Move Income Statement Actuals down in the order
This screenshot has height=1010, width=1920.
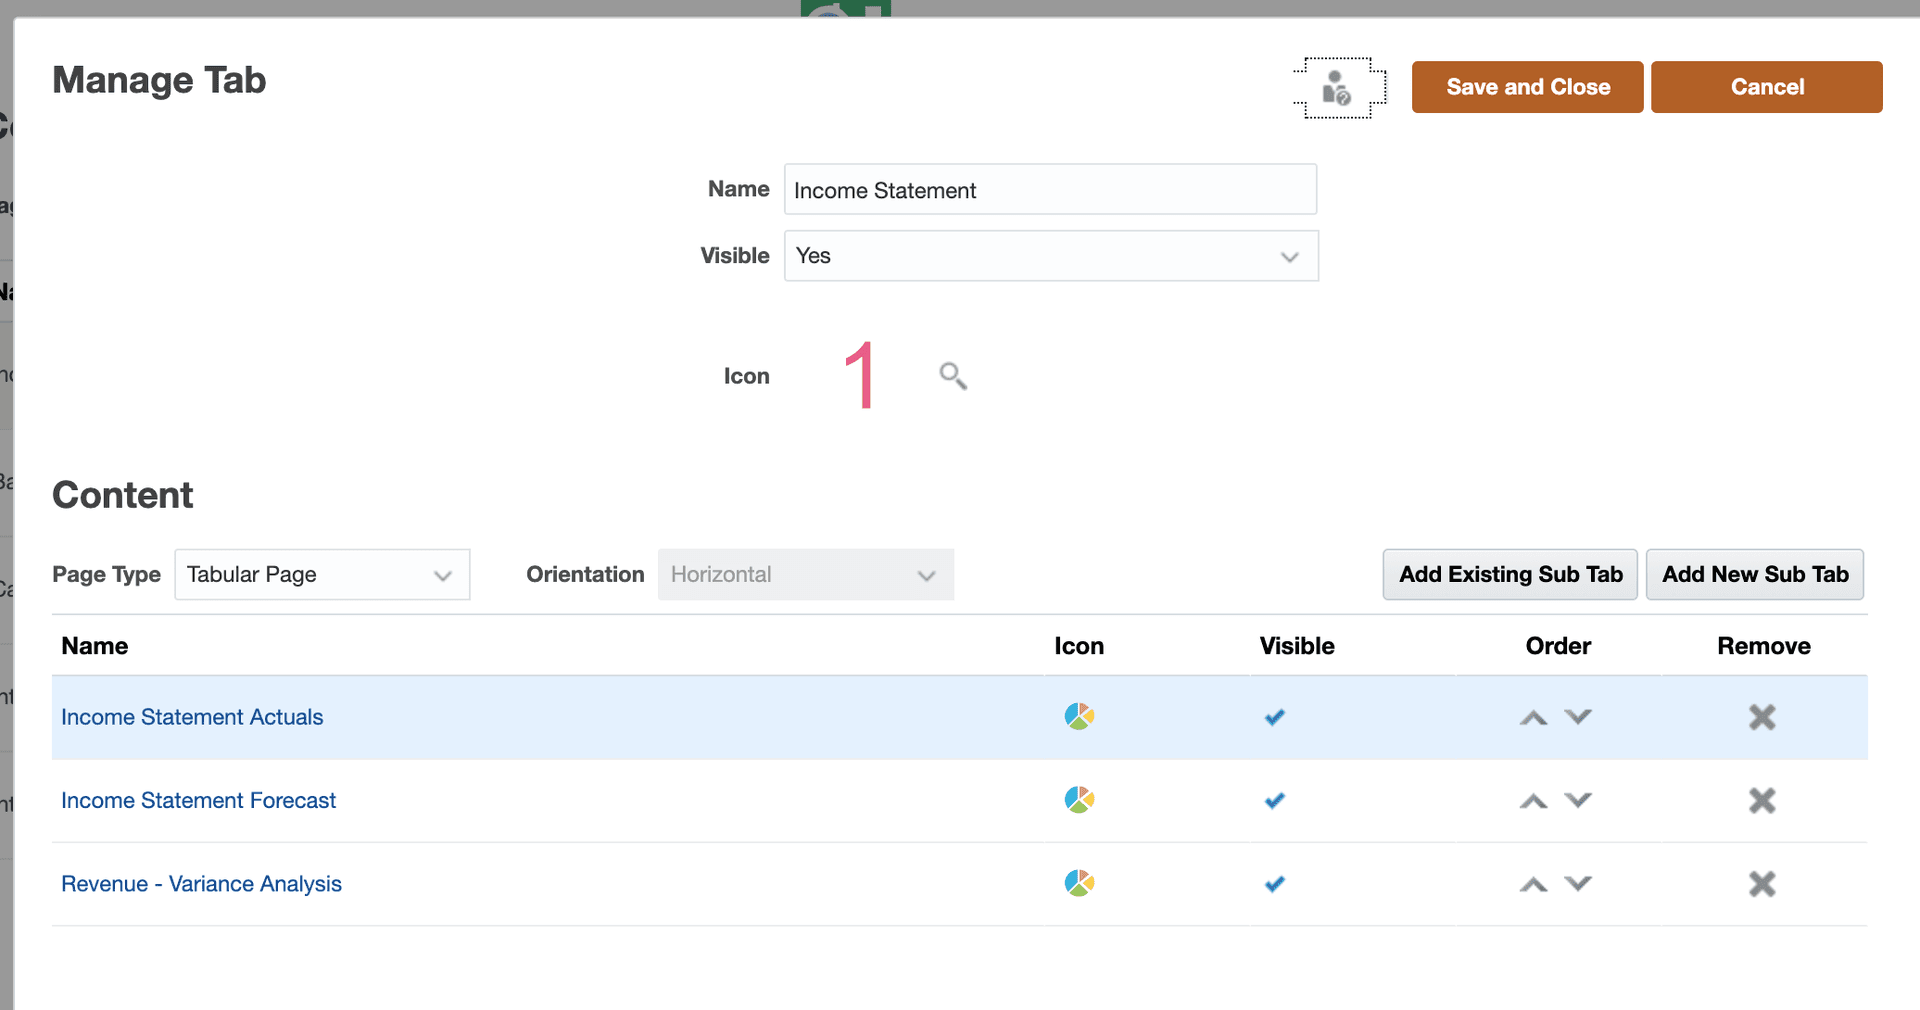[1578, 717]
